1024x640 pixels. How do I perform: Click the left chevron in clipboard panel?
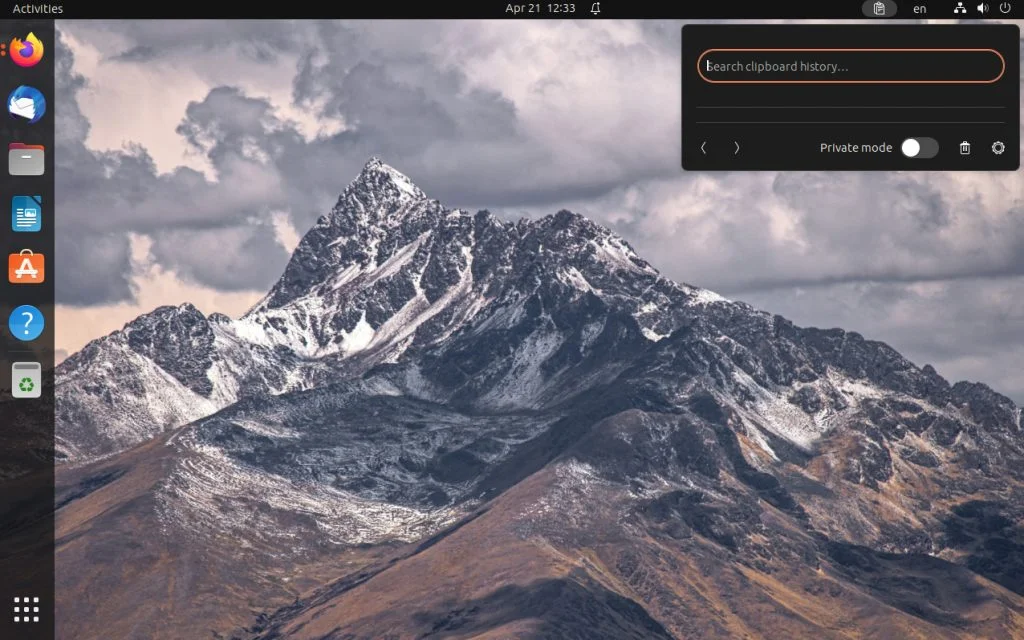click(704, 147)
